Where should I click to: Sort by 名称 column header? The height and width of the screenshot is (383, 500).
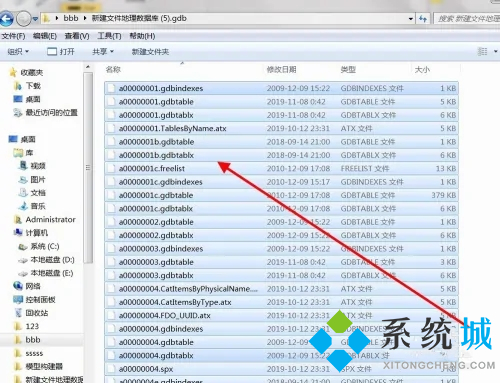[113, 69]
